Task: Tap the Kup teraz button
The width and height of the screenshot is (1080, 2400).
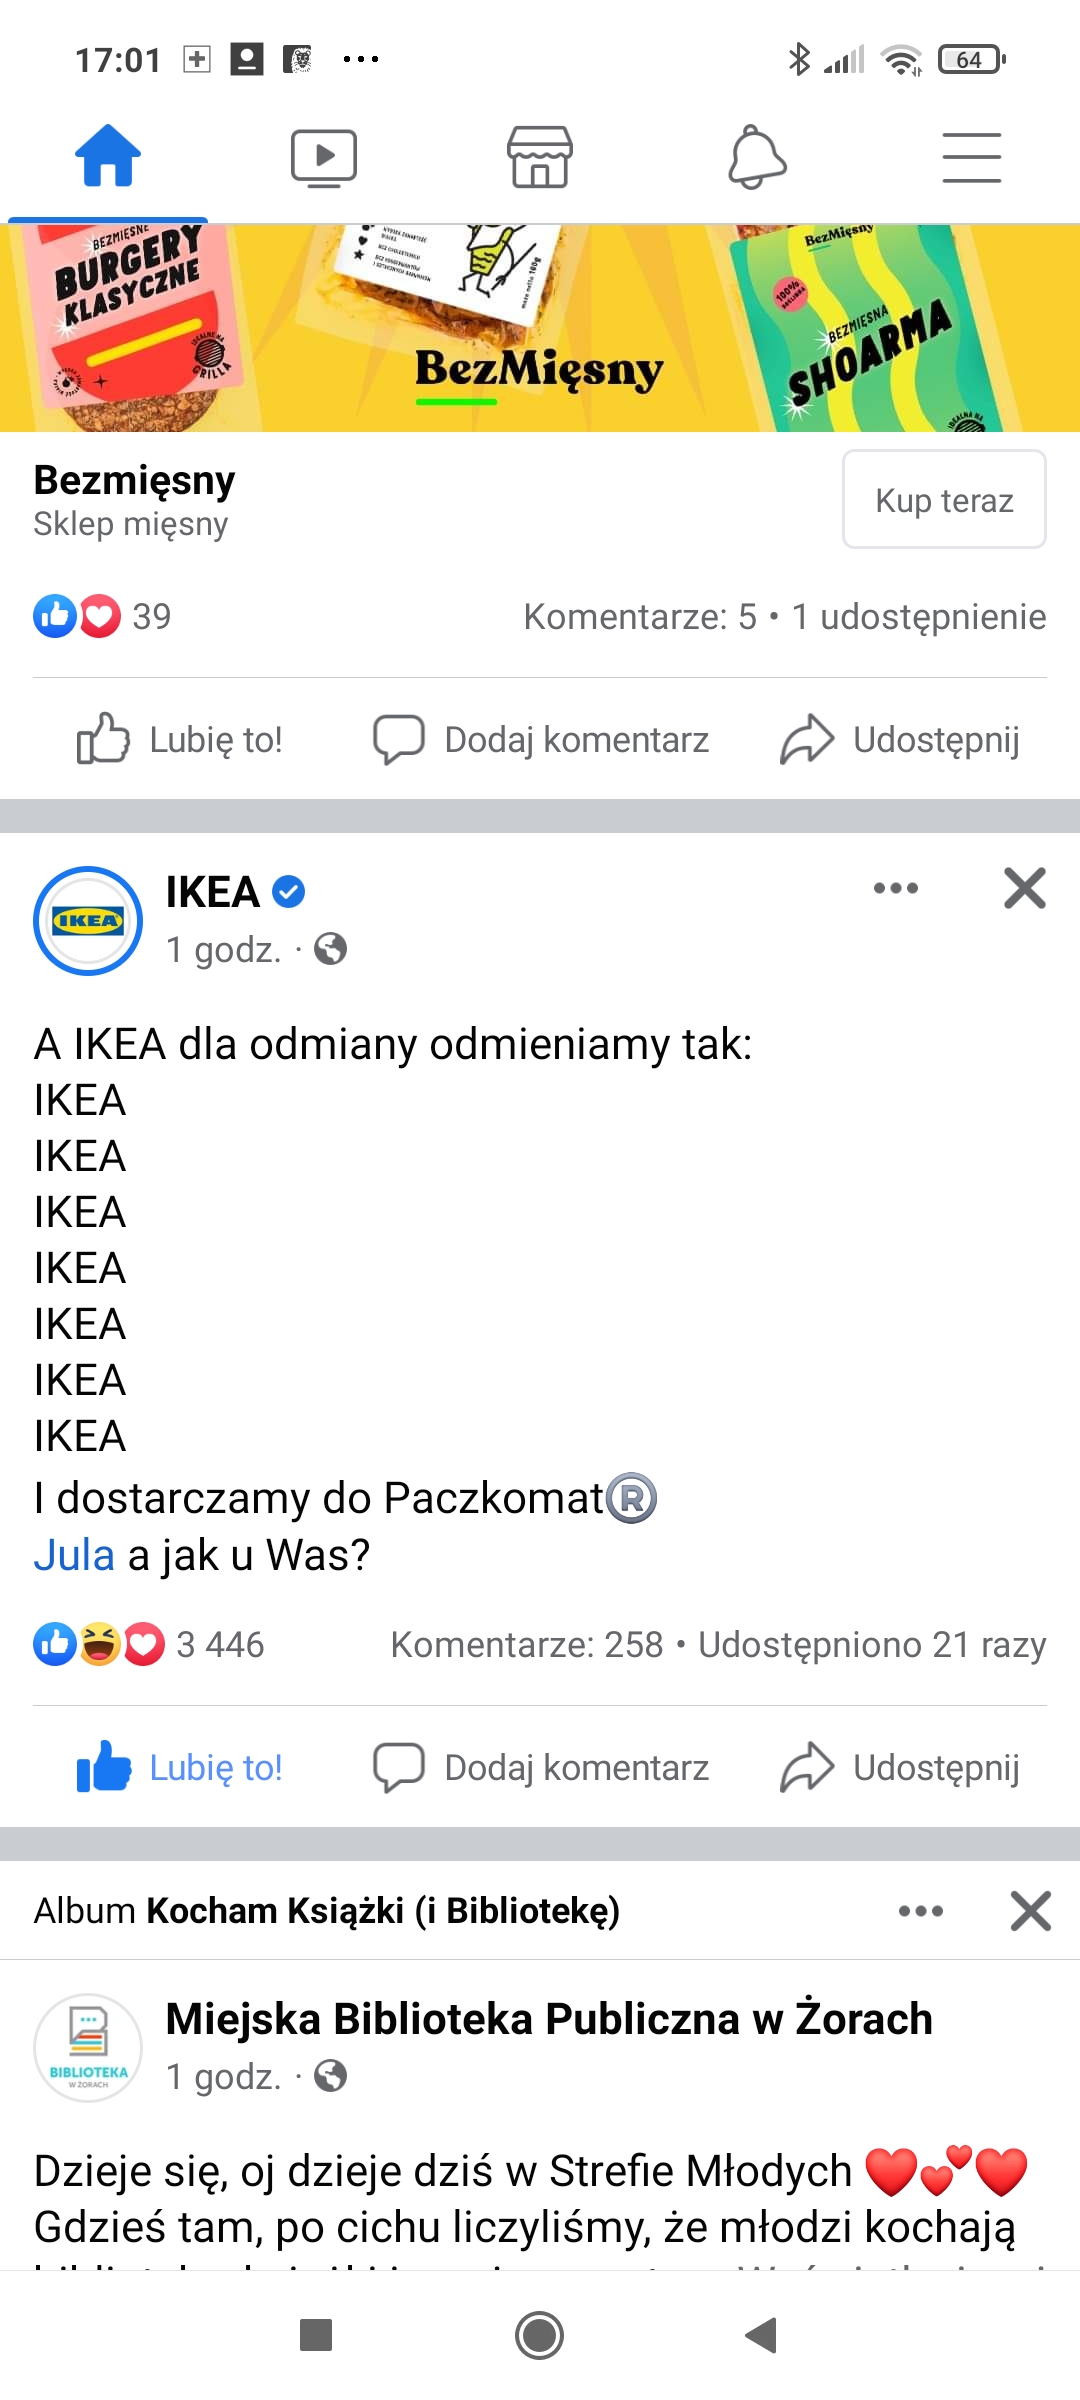Action: [x=944, y=499]
